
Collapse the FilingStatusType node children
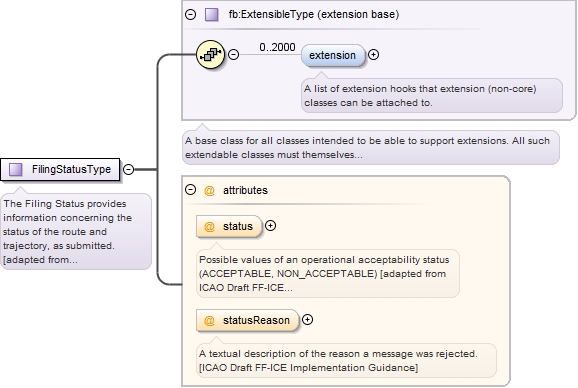pyautogui.click(x=128, y=169)
